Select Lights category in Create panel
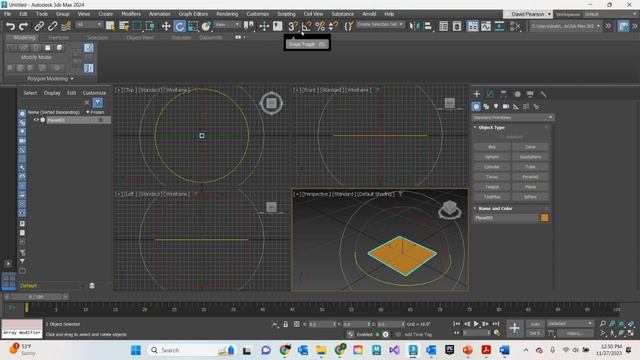640x360 pixels. click(x=496, y=107)
